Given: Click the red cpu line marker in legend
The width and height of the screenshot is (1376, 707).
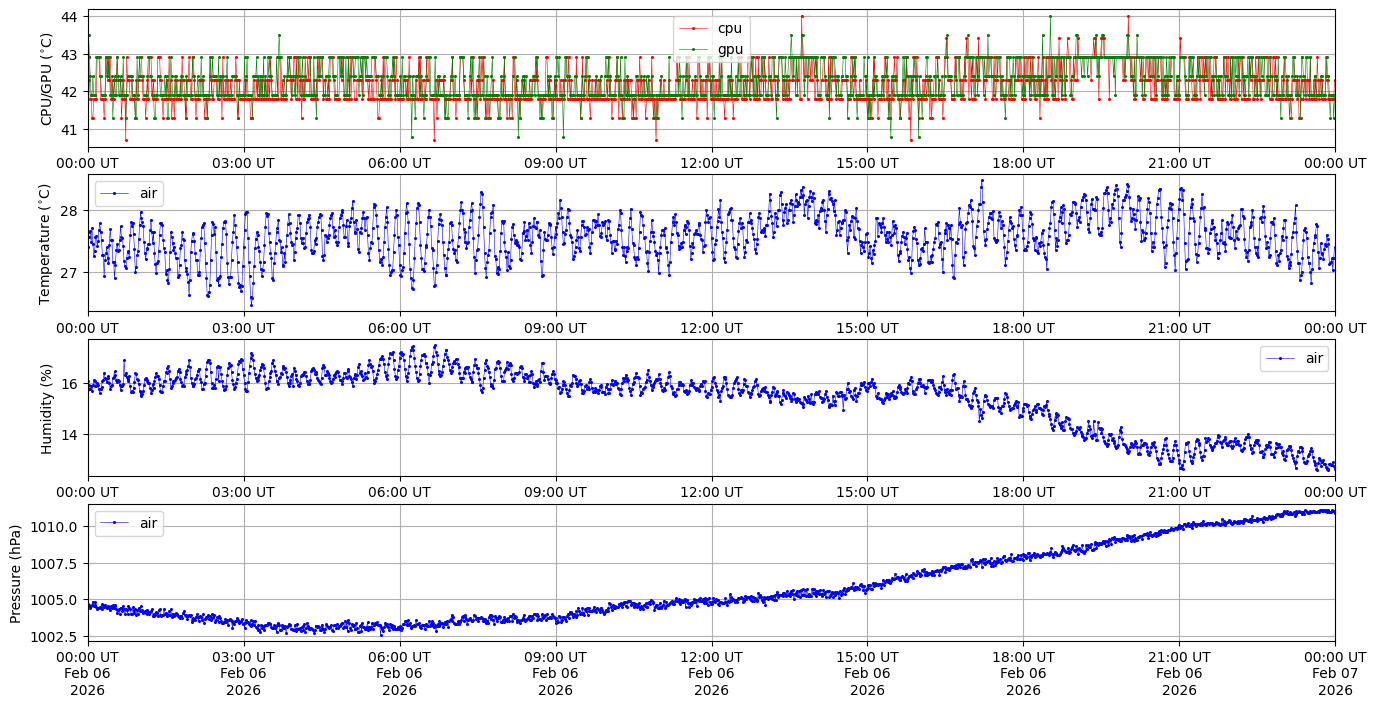Looking at the screenshot, I should [x=694, y=29].
